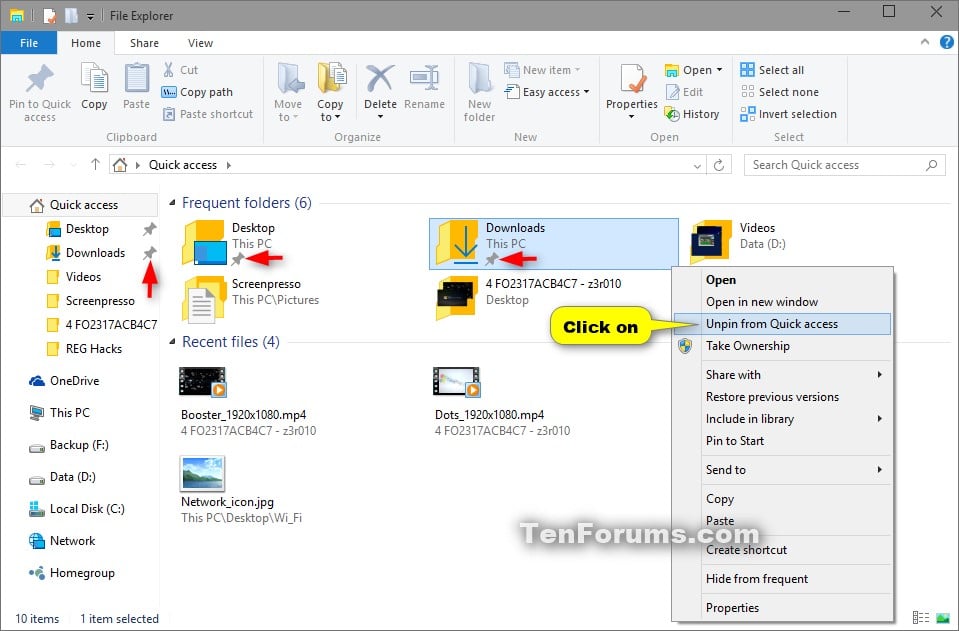Select Network_icon.jpg file
Viewport: 959px width, 631px height.
(241, 490)
